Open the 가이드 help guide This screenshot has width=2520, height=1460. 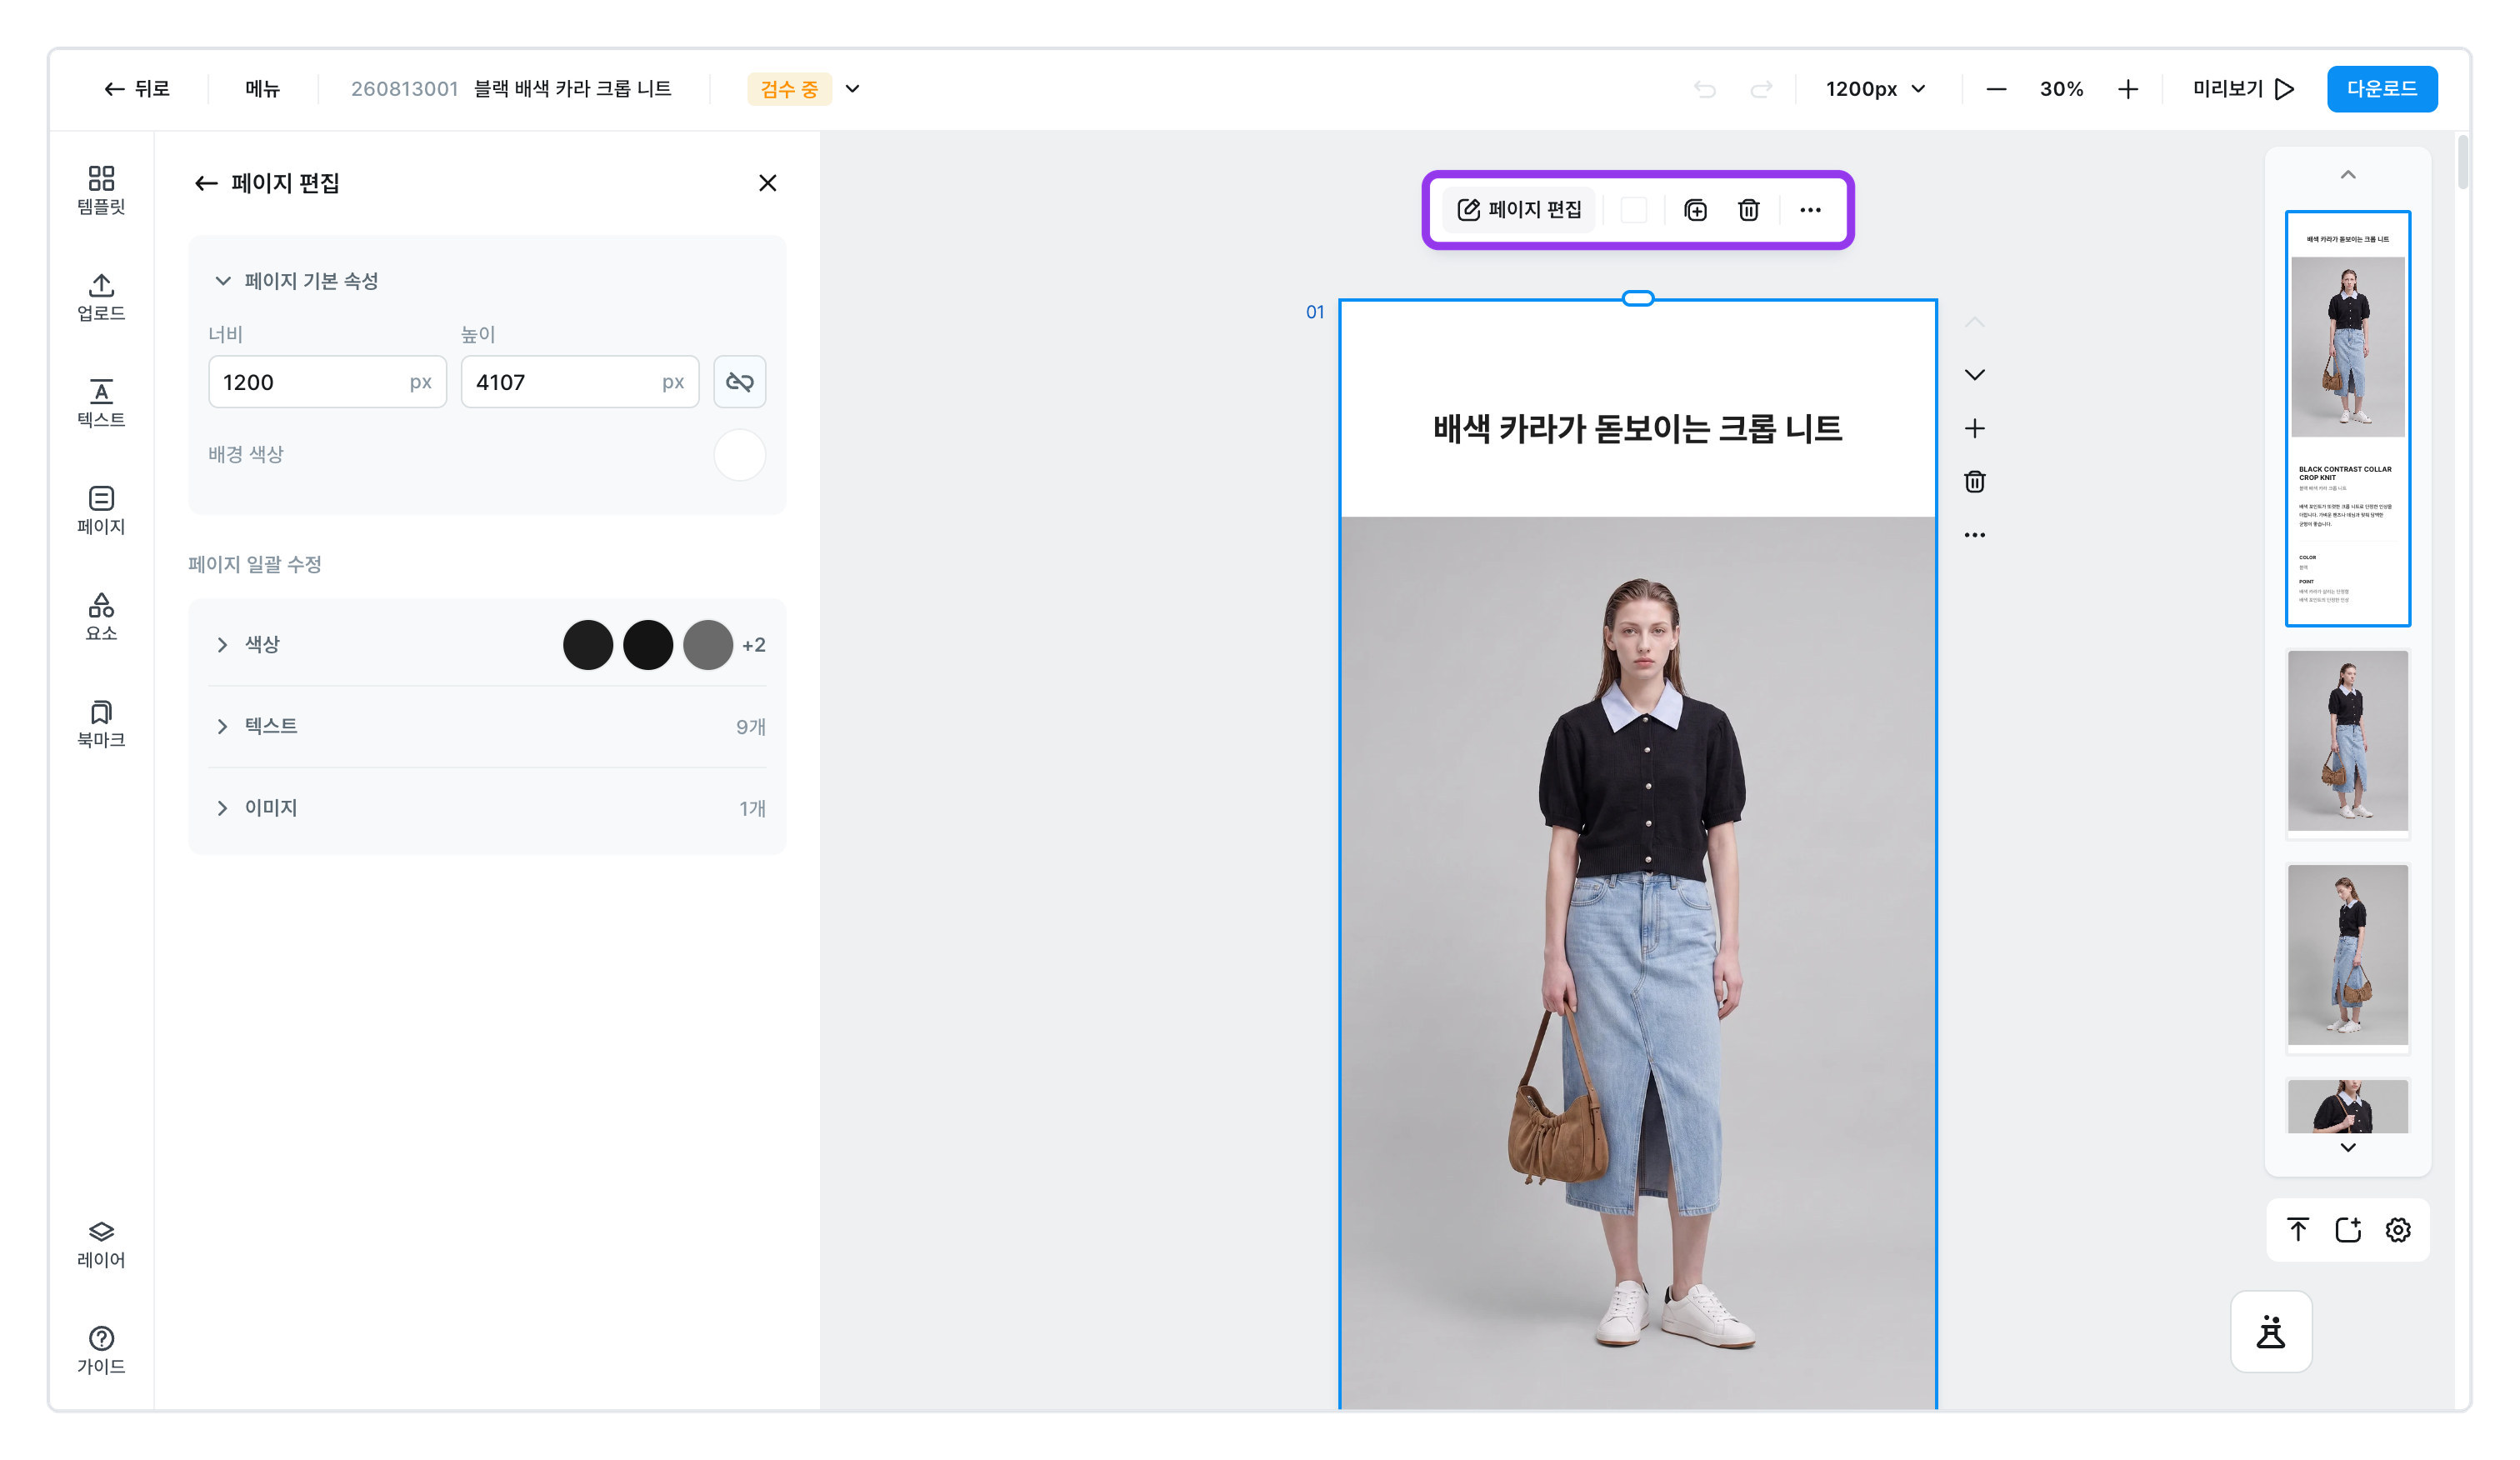click(x=101, y=1350)
